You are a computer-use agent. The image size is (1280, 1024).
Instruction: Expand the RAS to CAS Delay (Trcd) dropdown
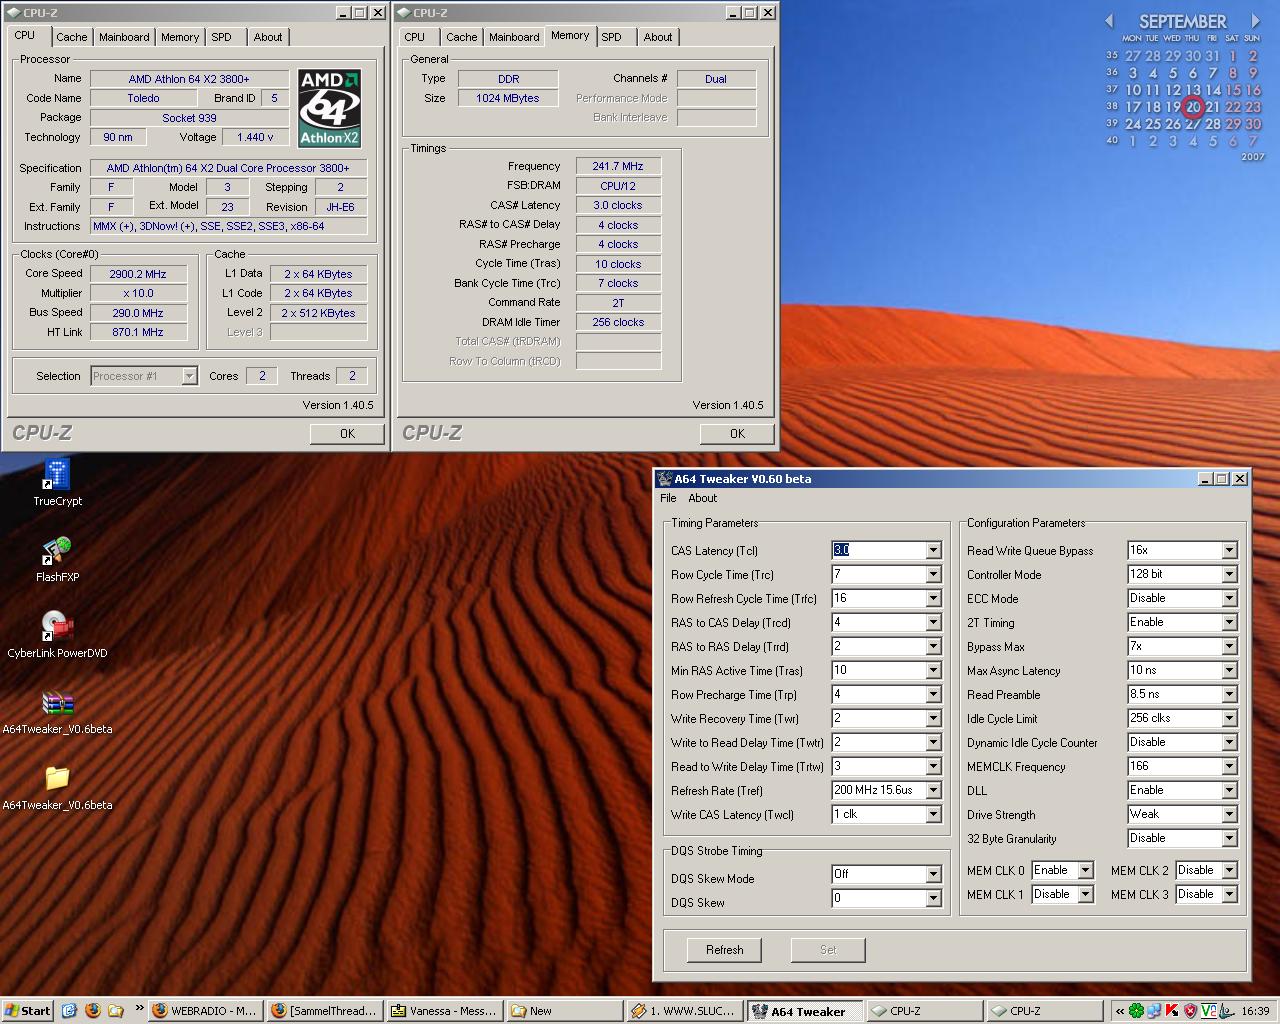(933, 622)
